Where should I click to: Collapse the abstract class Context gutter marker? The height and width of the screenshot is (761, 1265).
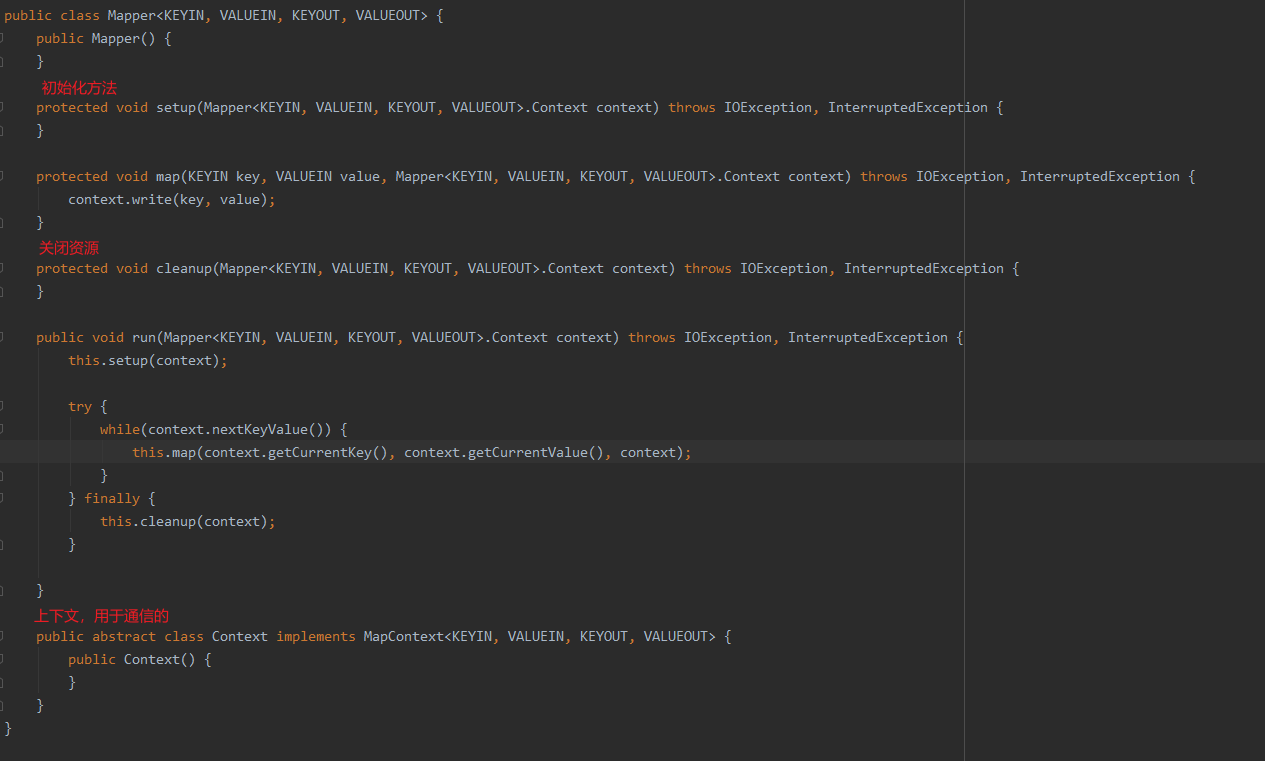tap(2, 636)
